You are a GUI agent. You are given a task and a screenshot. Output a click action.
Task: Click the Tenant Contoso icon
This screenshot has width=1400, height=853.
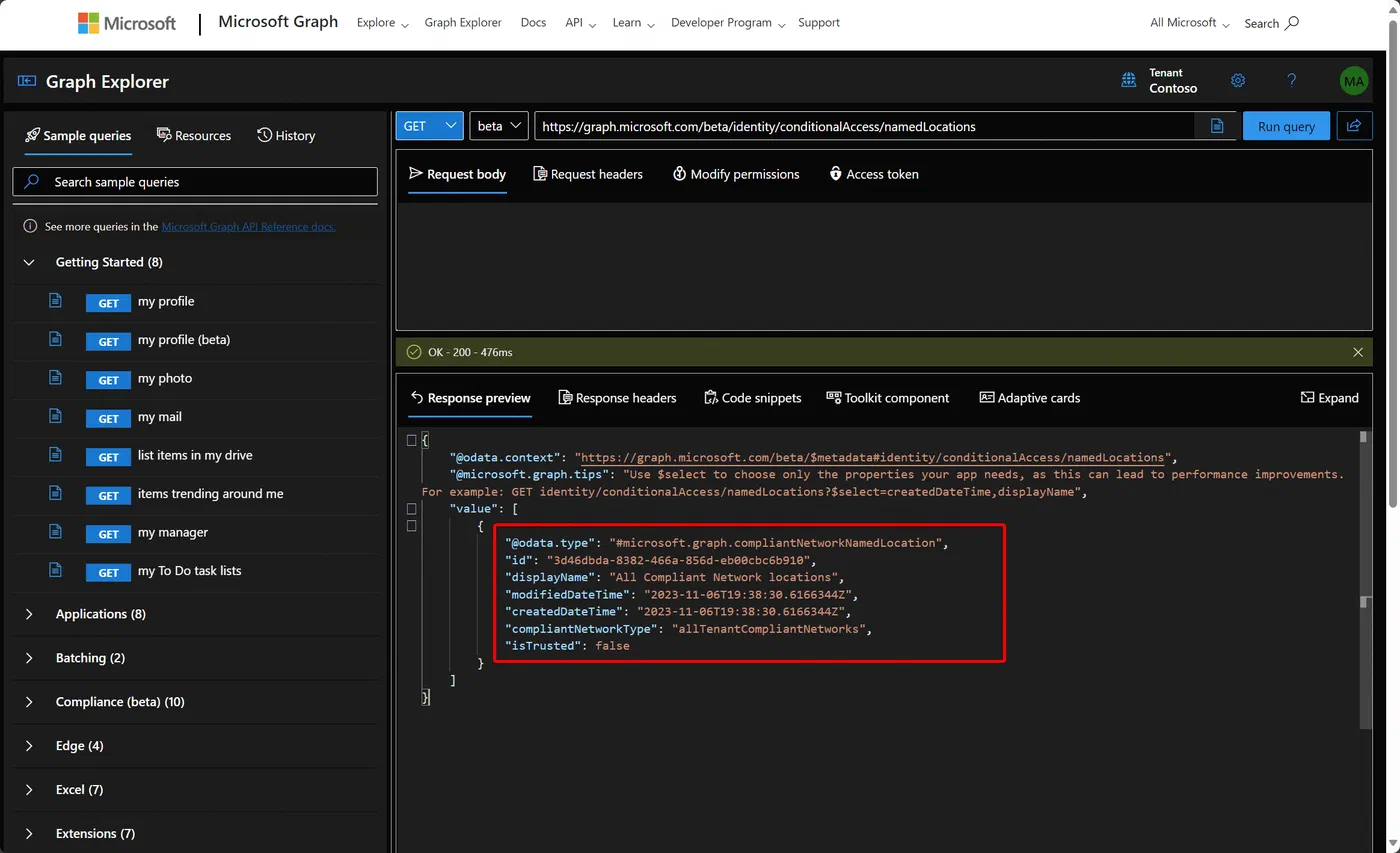click(1129, 81)
